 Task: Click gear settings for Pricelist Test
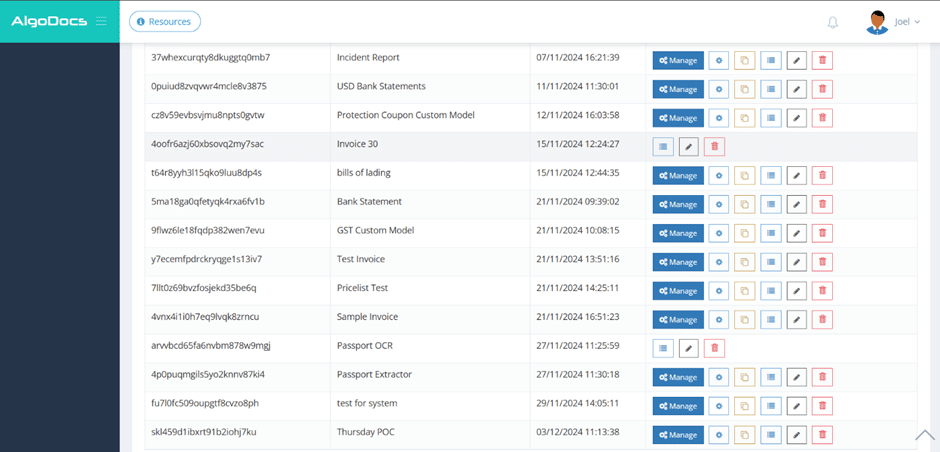point(719,291)
